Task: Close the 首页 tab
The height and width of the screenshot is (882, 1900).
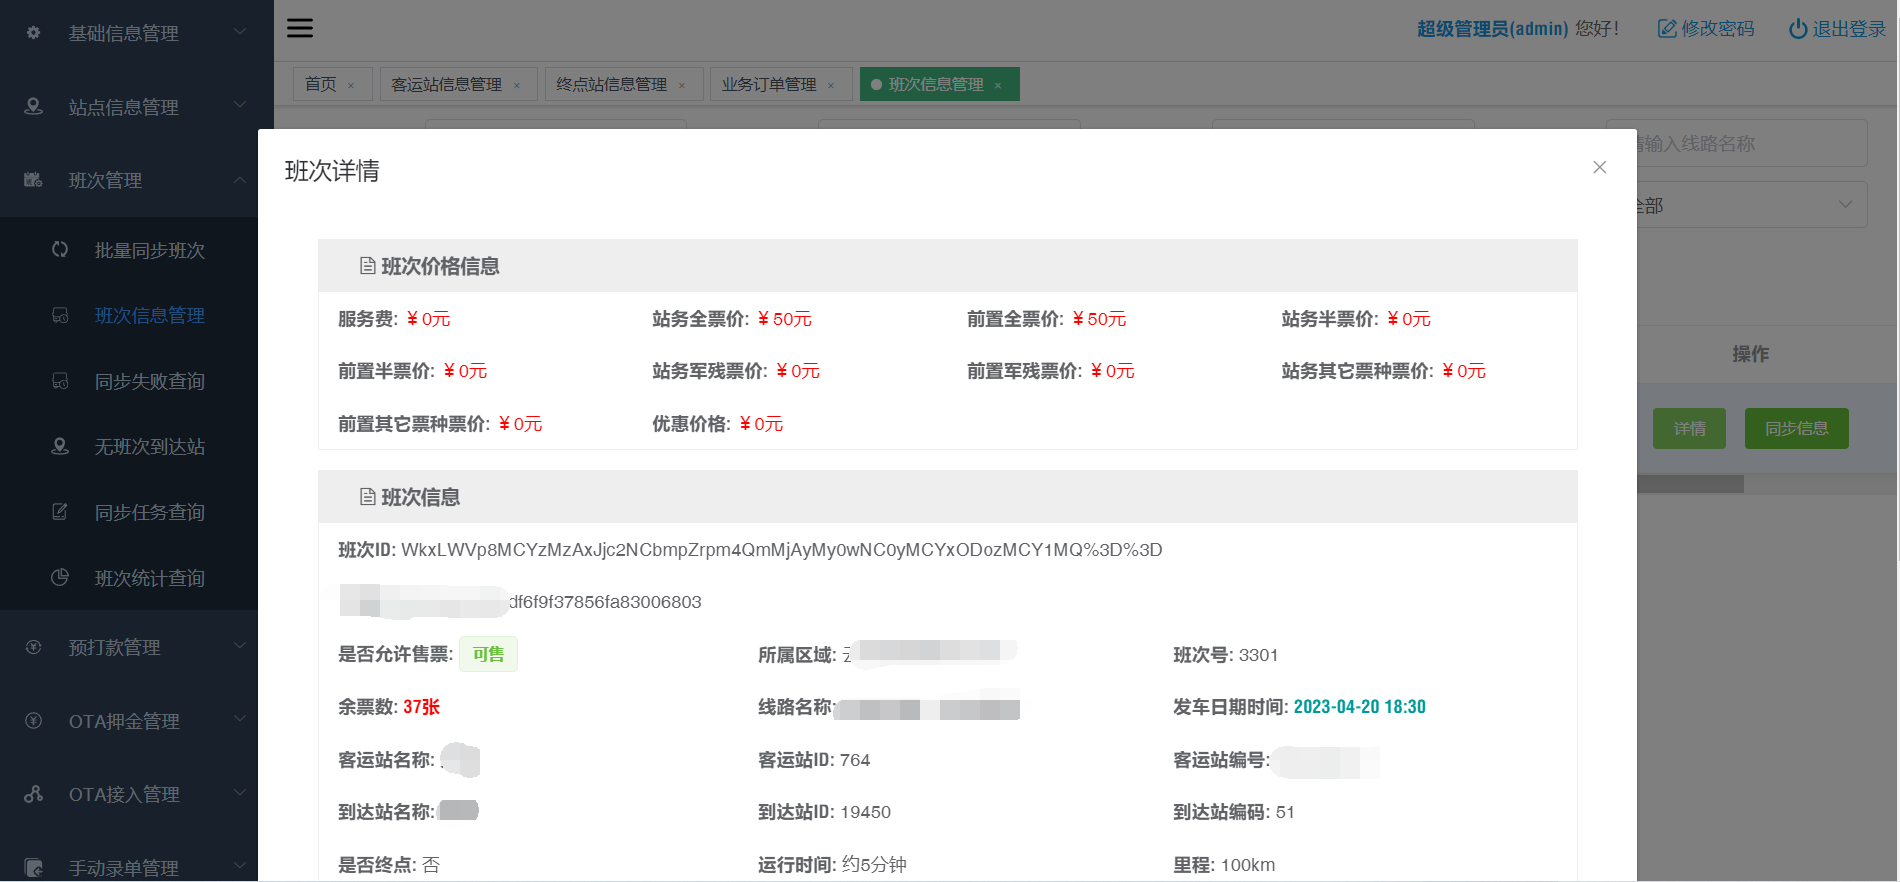Action: (x=351, y=86)
